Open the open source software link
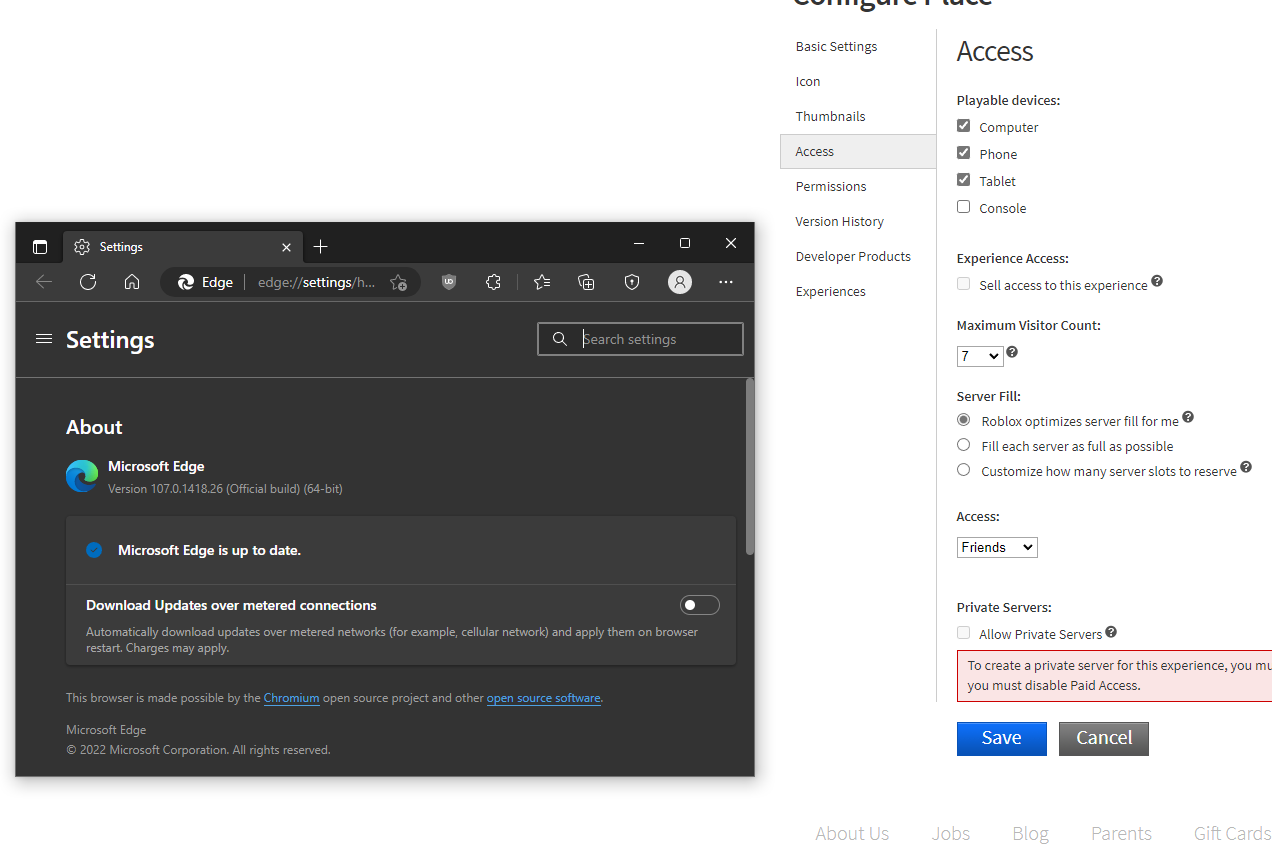This screenshot has height=847, width=1272. (x=544, y=698)
